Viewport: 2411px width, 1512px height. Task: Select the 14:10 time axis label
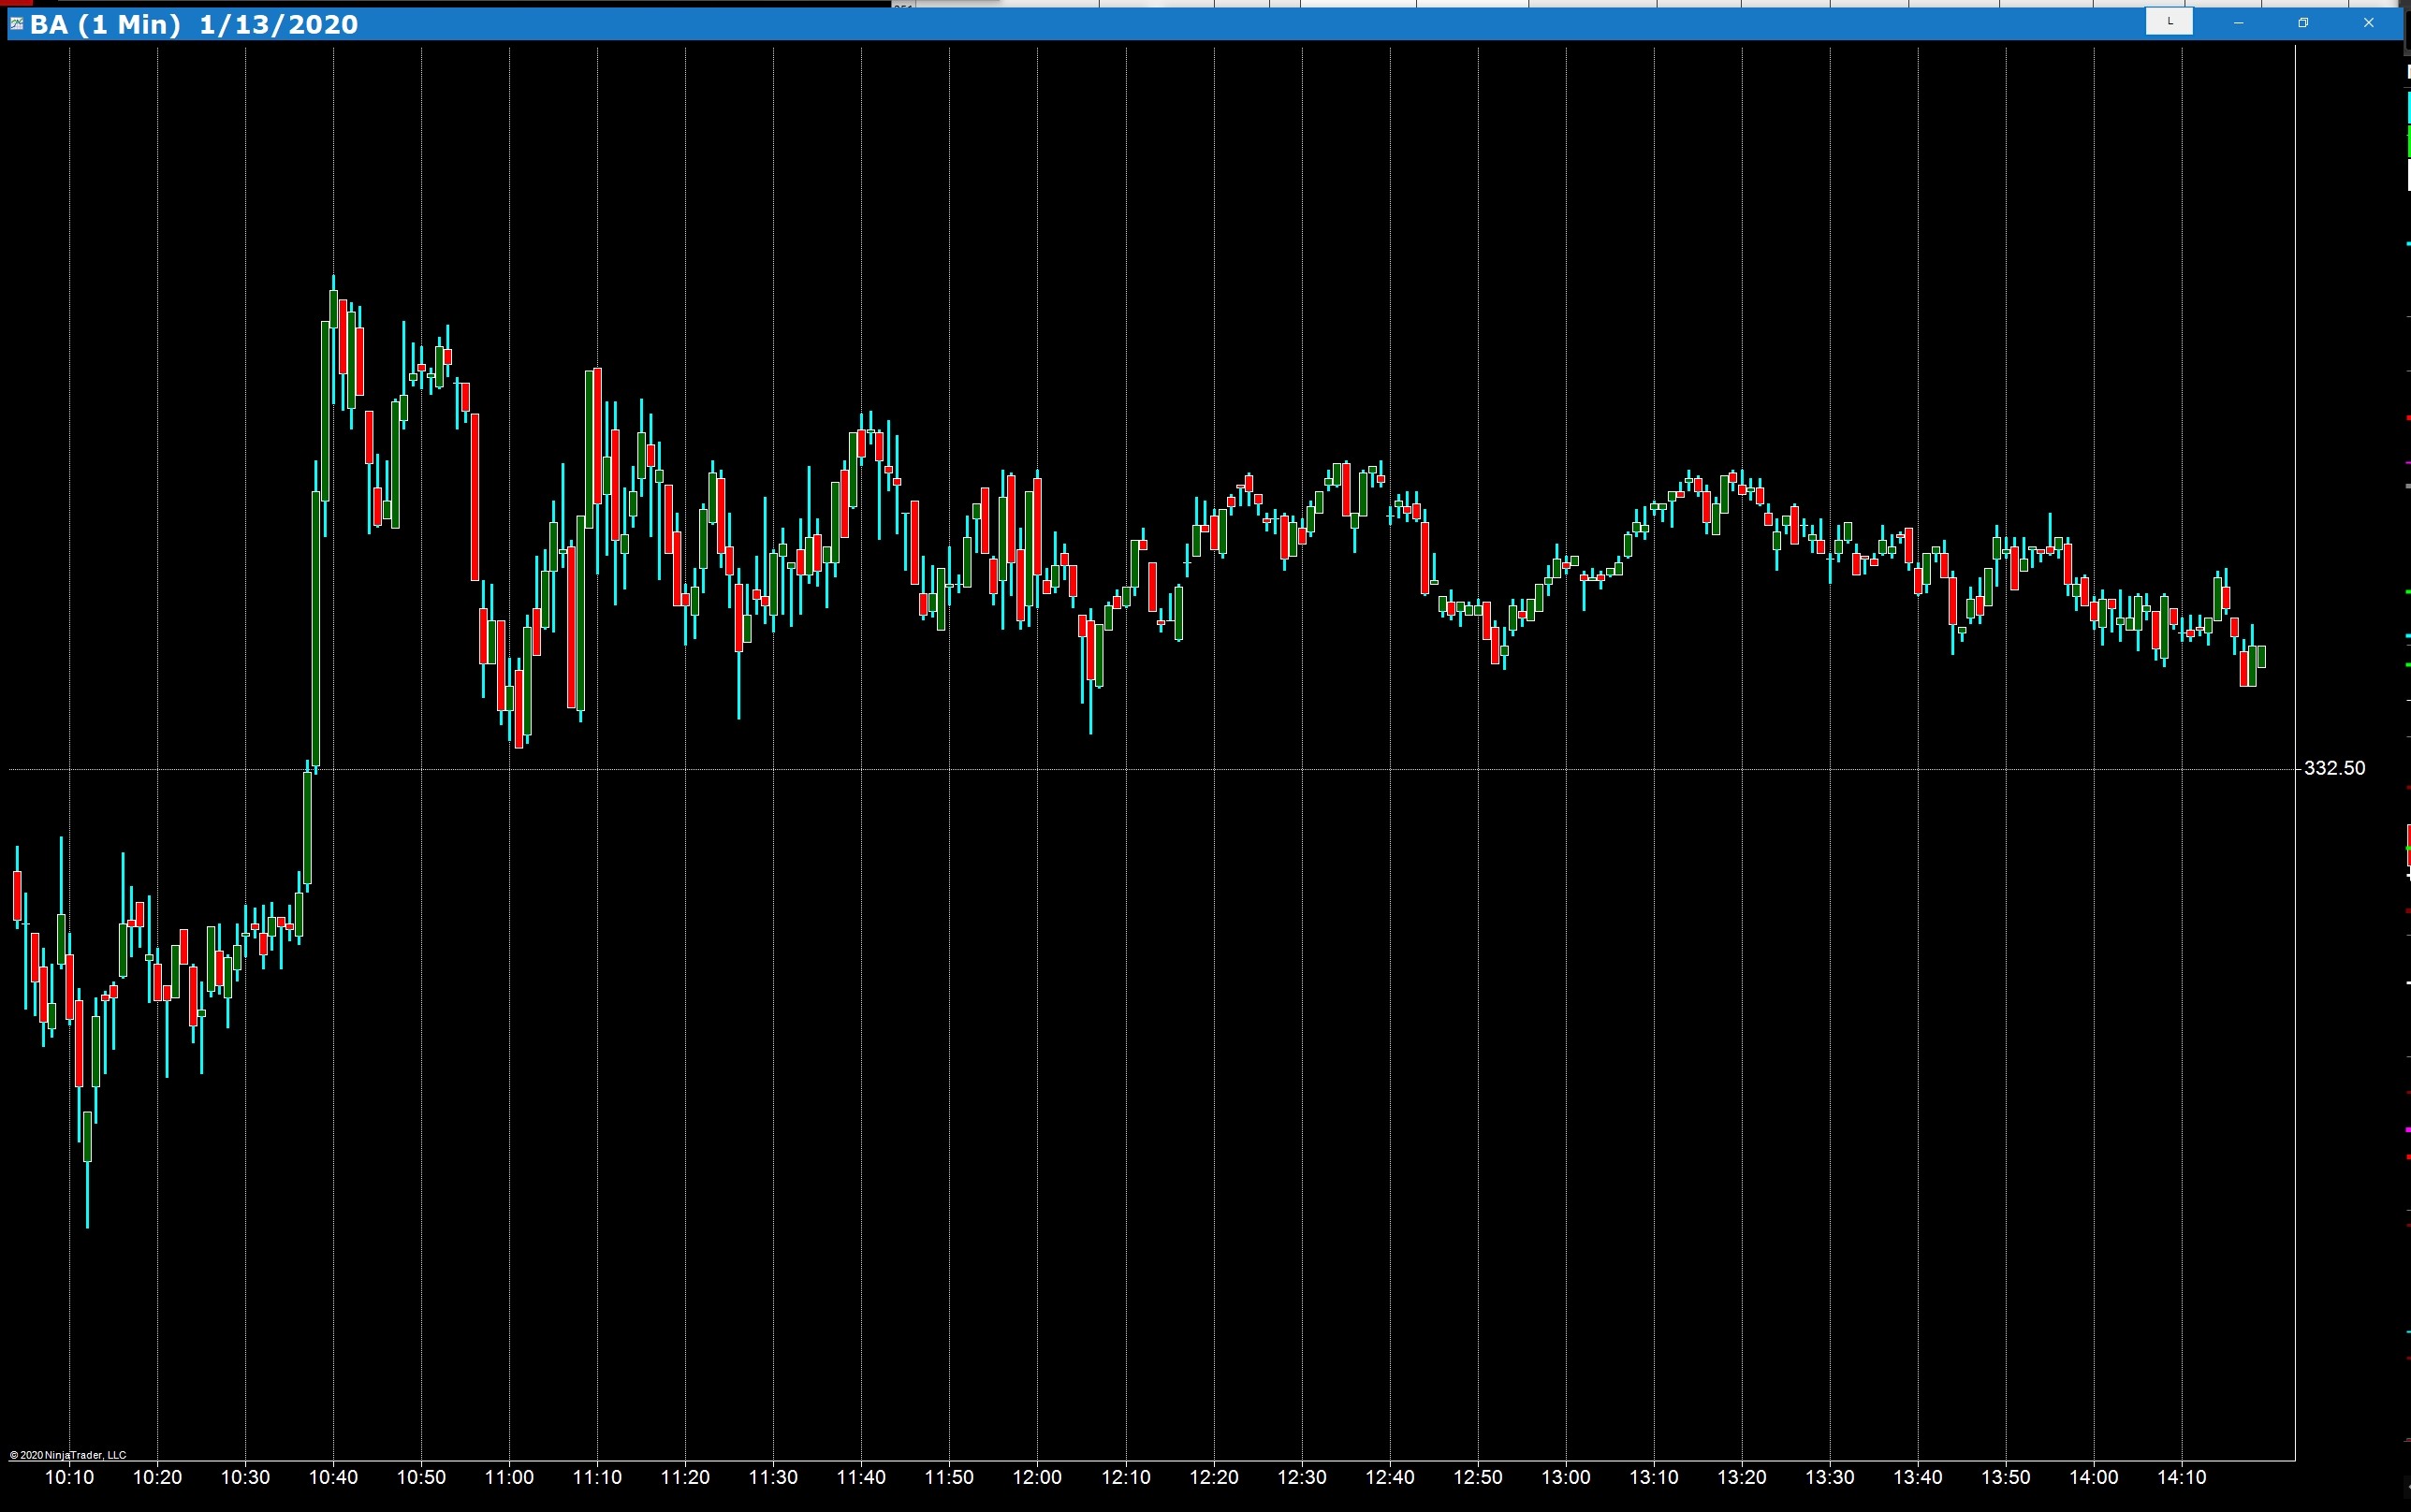pyautogui.click(x=2181, y=1477)
